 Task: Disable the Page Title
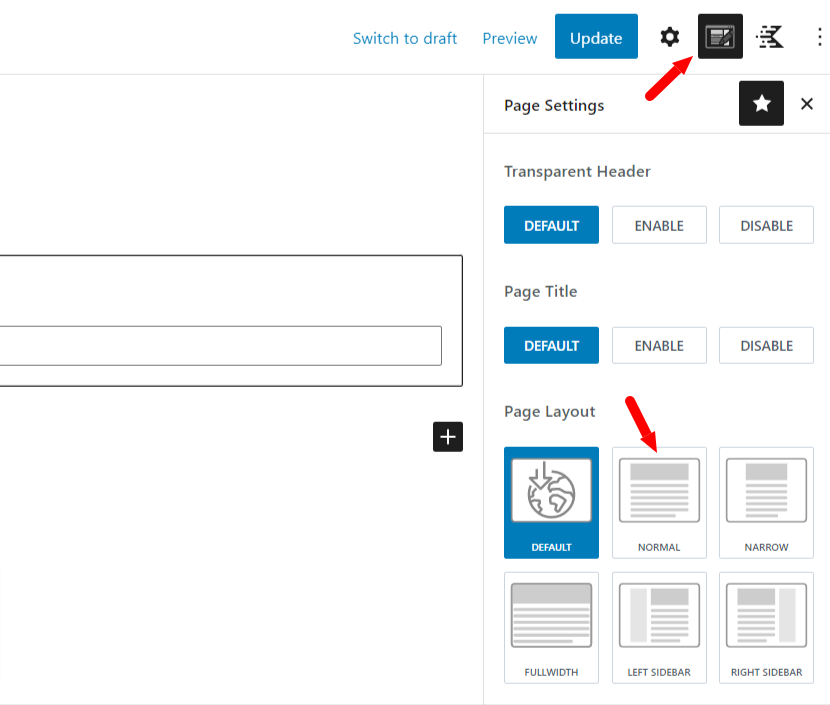click(766, 345)
